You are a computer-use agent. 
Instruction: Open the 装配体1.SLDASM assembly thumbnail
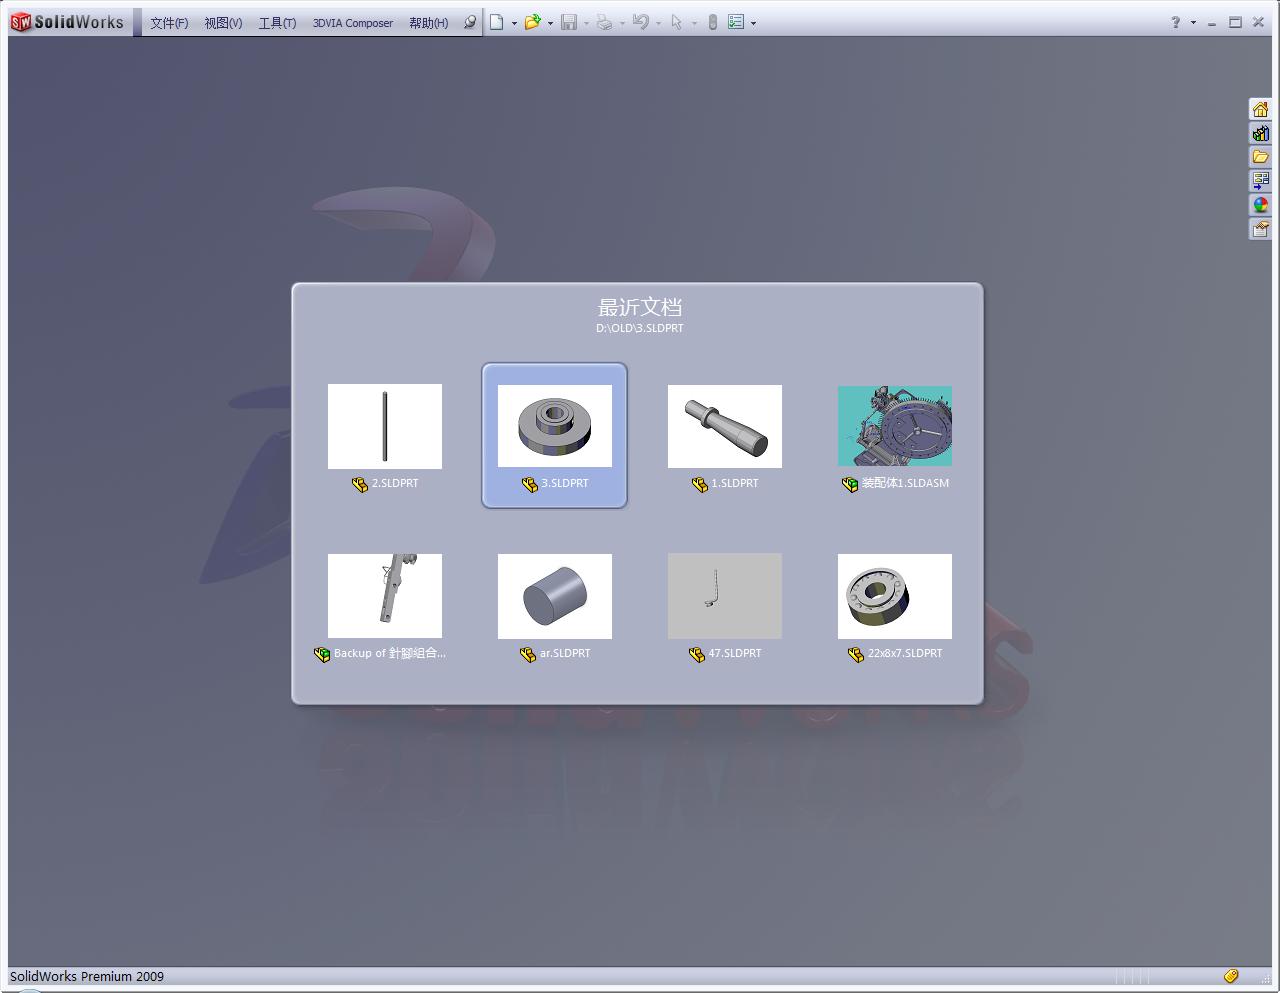click(895, 426)
